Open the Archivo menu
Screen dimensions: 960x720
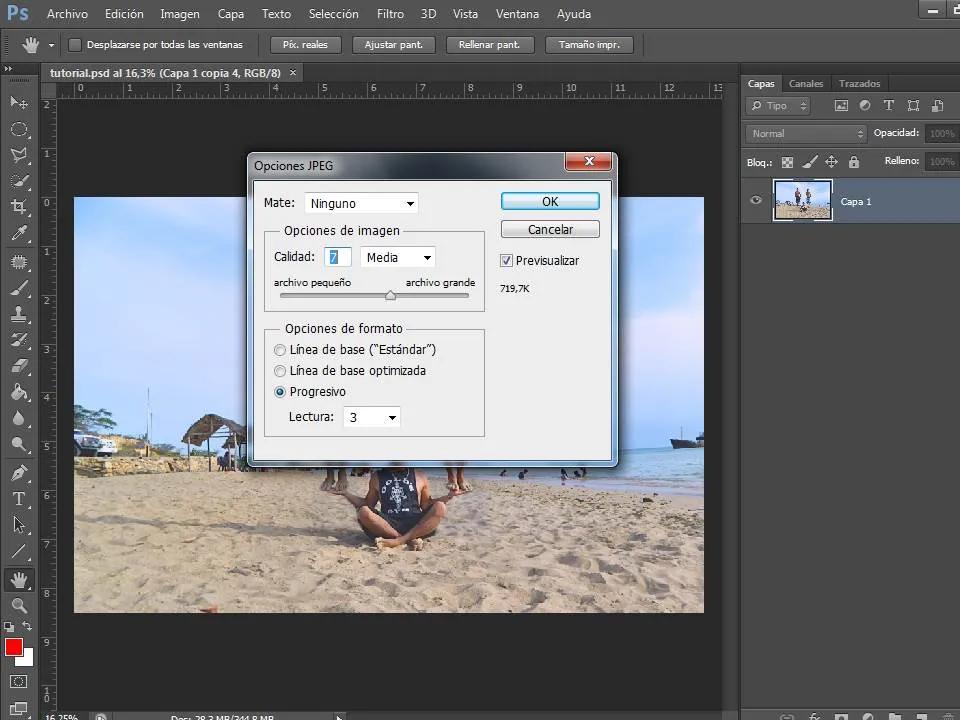pos(67,13)
